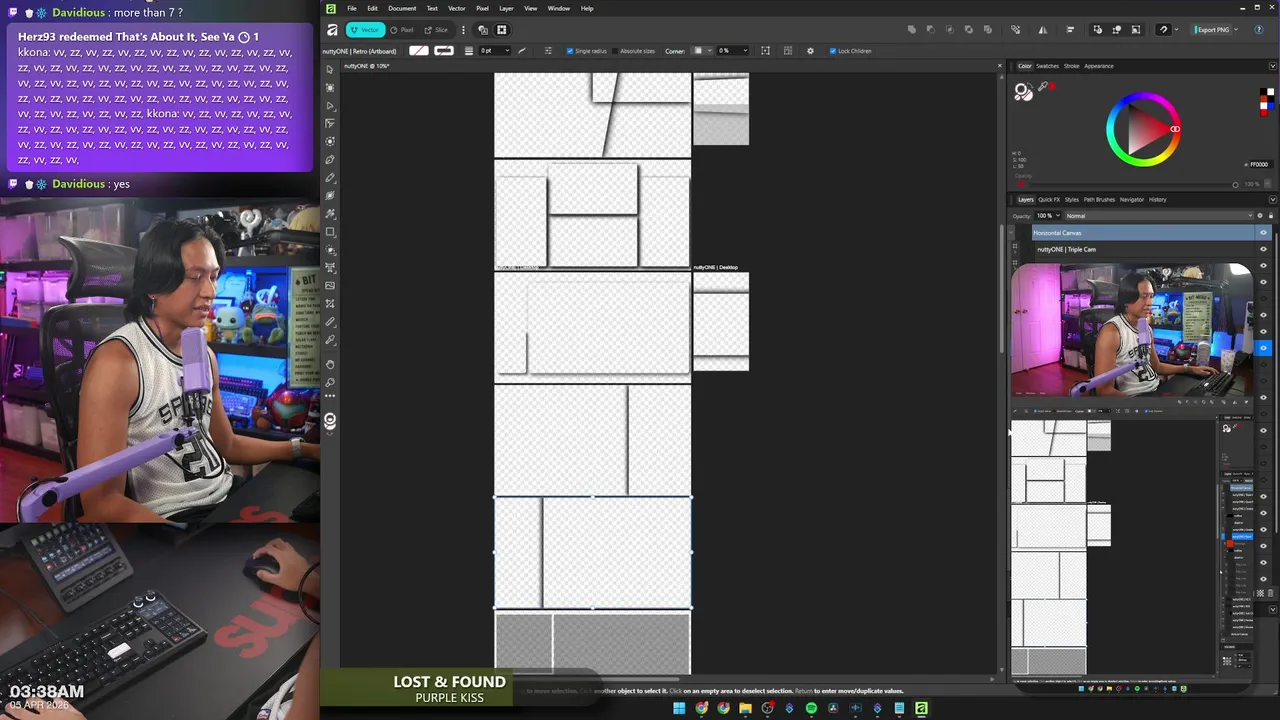Select the Rectangle shape tool
The width and height of the screenshot is (1280, 720).
(x=330, y=232)
